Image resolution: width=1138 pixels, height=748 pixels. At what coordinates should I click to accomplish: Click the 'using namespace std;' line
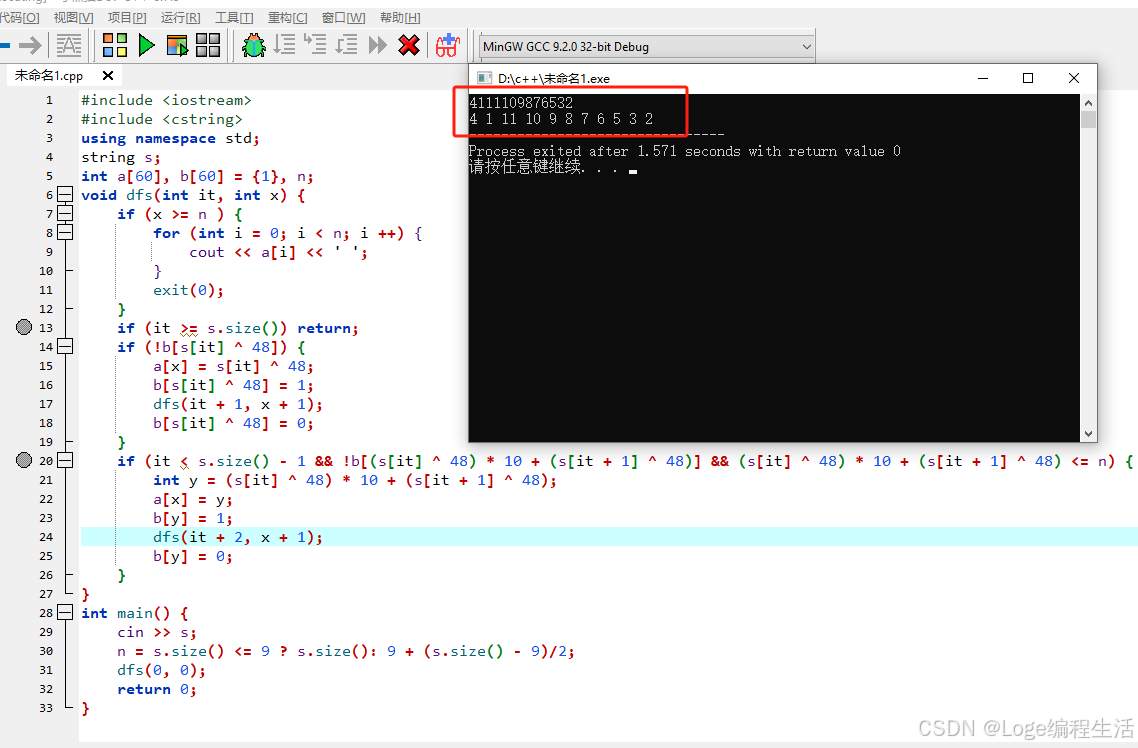coord(170,138)
